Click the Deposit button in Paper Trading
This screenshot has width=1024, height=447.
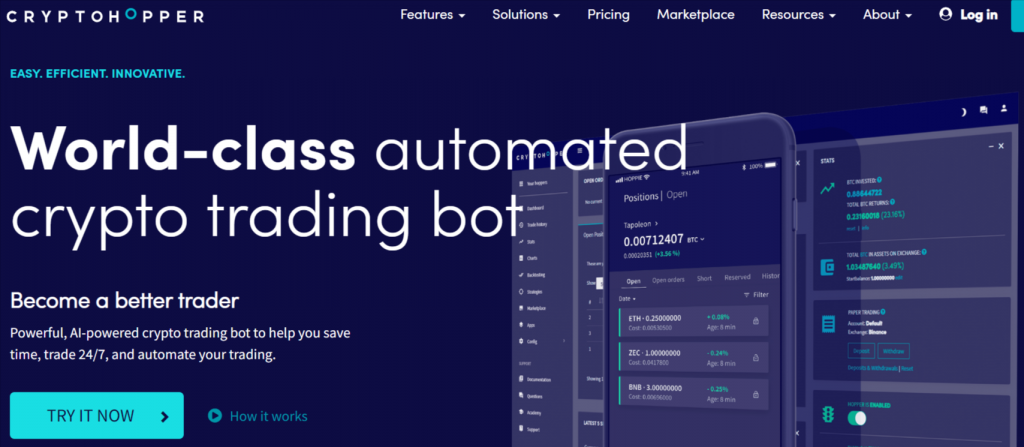pyautogui.click(x=861, y=351)
